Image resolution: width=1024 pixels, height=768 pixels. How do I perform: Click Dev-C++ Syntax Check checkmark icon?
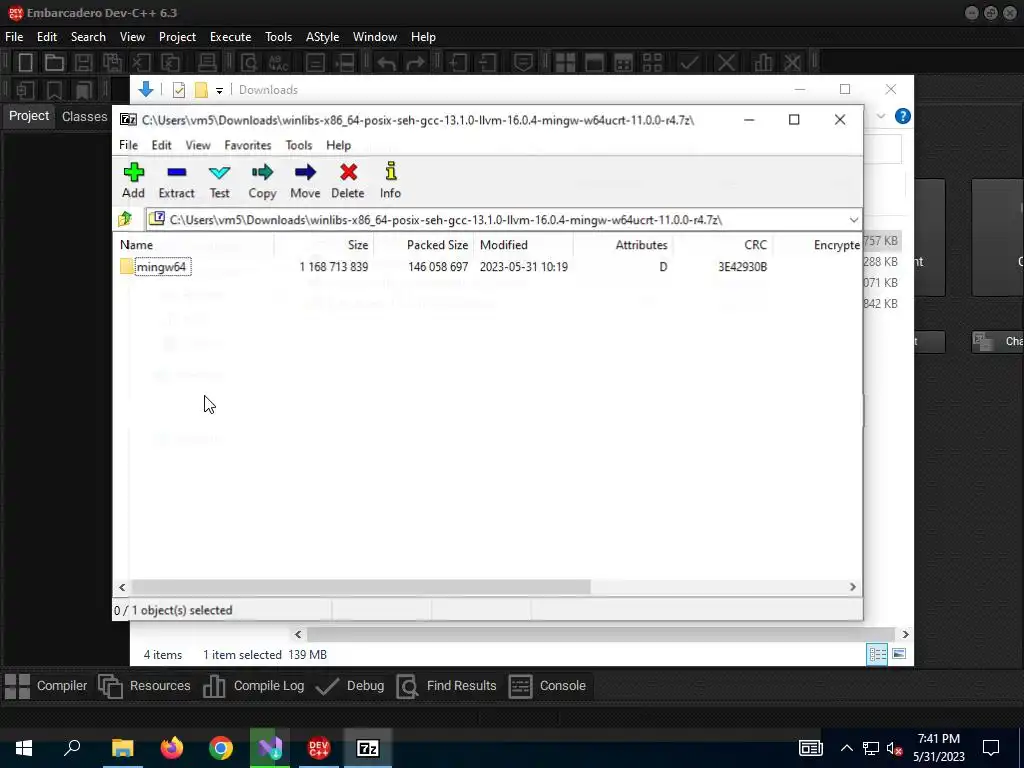pos(688,63)
